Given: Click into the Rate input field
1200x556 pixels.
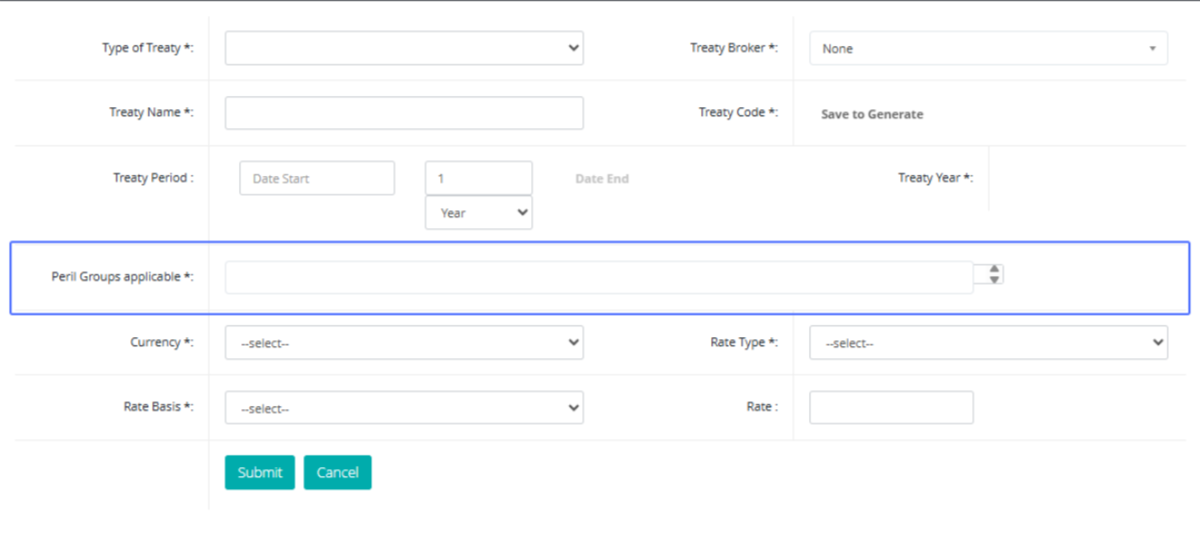Looking at the screenshot, I should [x=890, y=408].
